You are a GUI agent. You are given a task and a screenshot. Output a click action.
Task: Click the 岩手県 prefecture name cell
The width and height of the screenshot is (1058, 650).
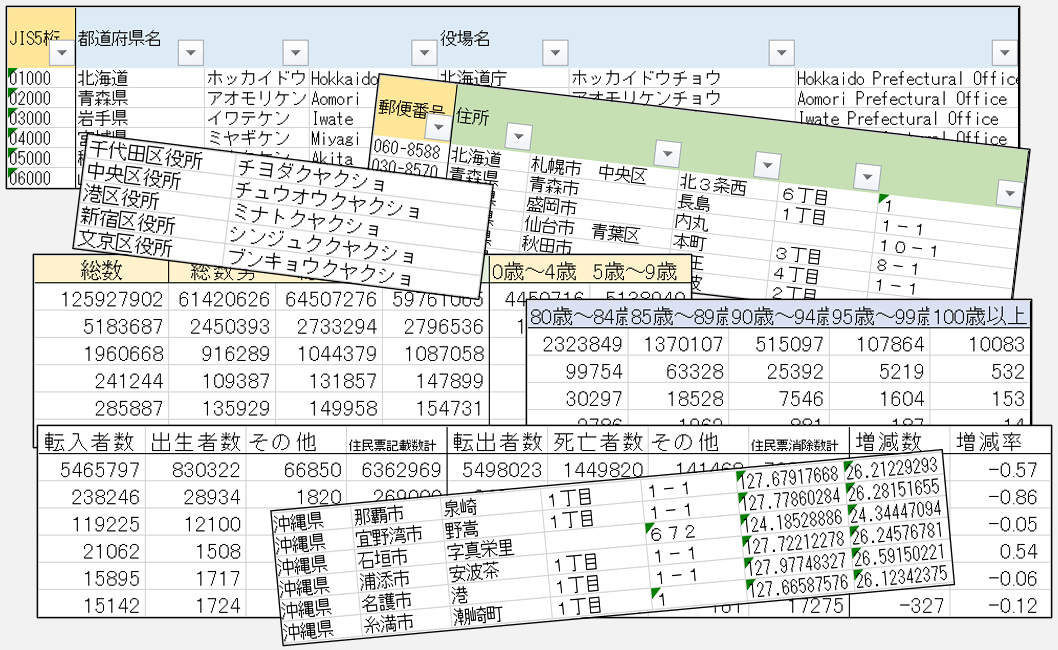tap(103, 118)
